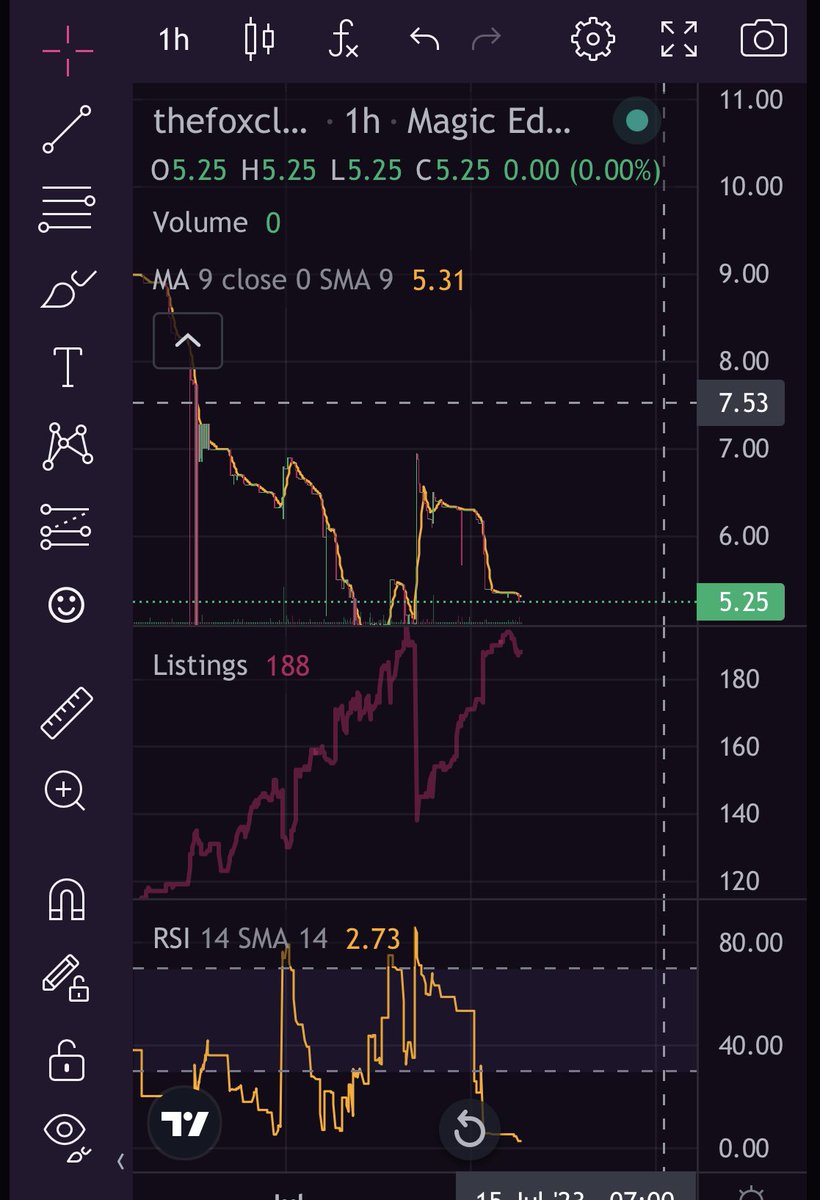This screenshot has width=820, height=1200.
Task: Click the 2.73 RSI value
Action: [373, 939]
